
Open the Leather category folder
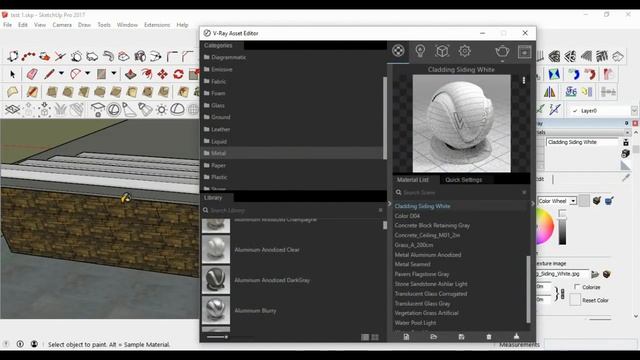[x=292, y=129]
